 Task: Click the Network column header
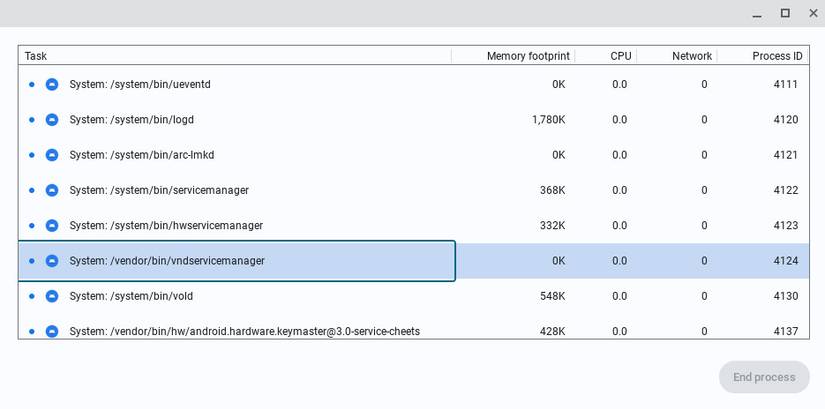pyautogui.click(x=691, y=56)
